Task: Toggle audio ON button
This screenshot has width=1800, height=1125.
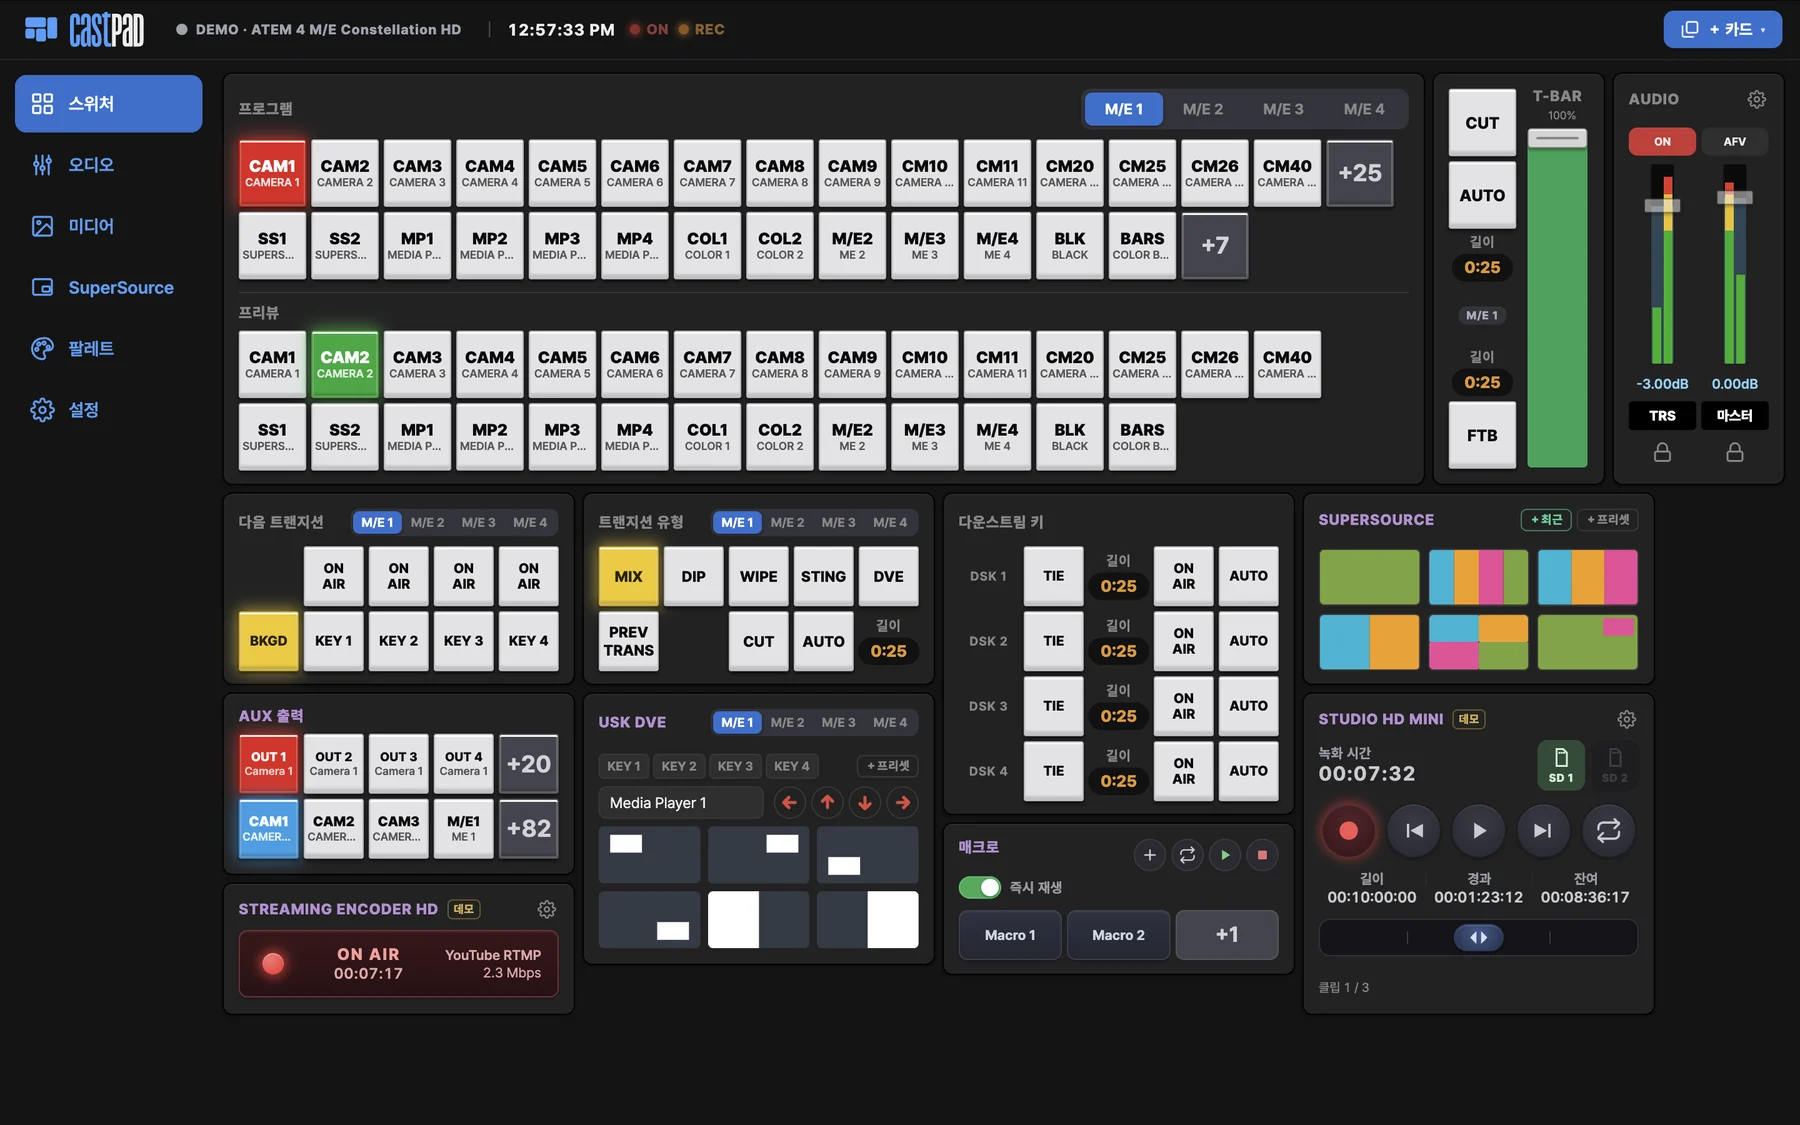Action: [x=1662, y=142]
